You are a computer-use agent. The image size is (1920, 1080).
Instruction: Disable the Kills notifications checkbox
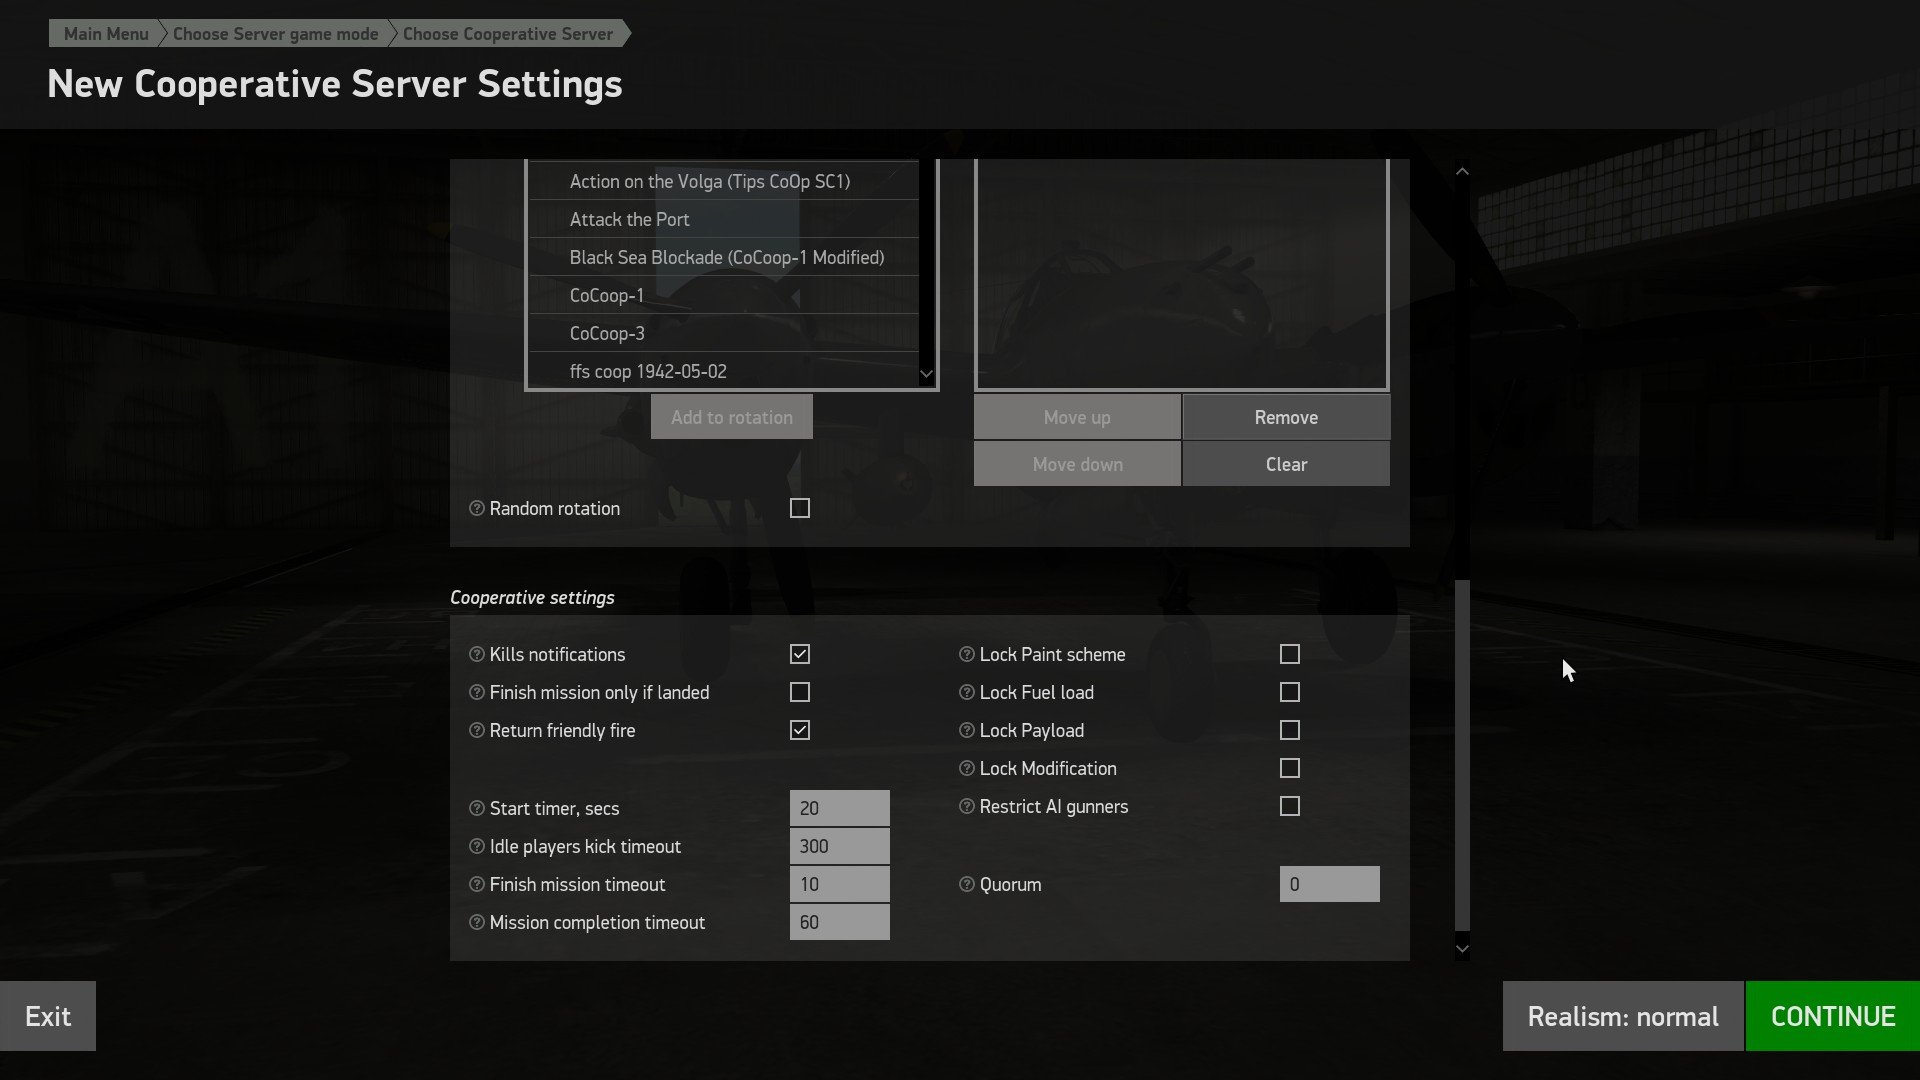(x=799, y=654)
